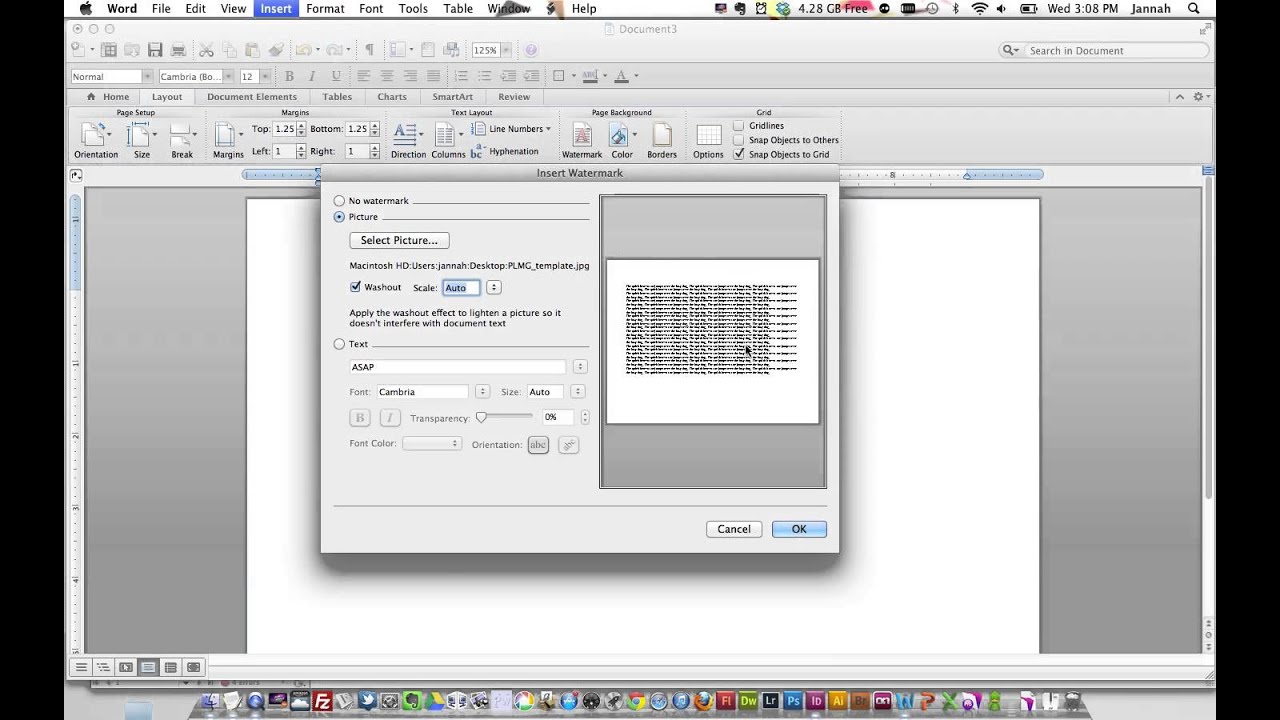Click the text Direction icon
Screen dimensions: 1280x720
[x=406, y=135]
